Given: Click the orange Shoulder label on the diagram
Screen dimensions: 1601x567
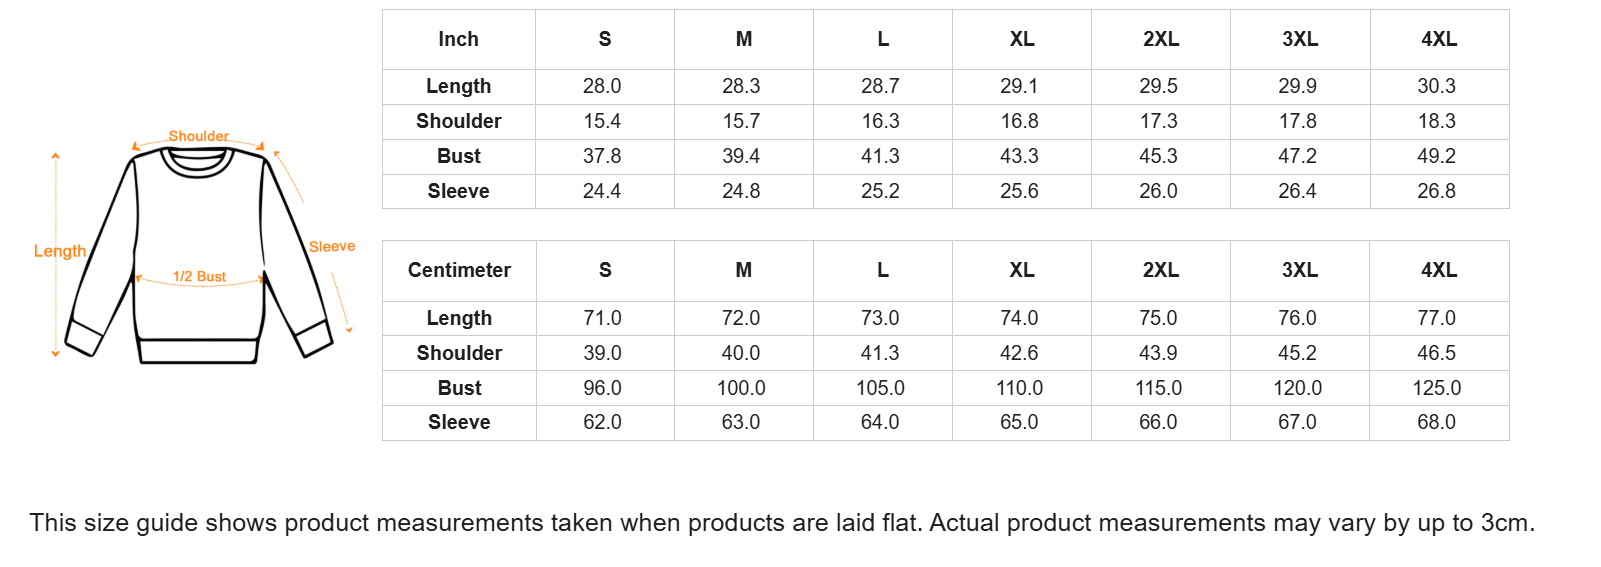Looking at the screenshot, I should click(x=198, y=136).
